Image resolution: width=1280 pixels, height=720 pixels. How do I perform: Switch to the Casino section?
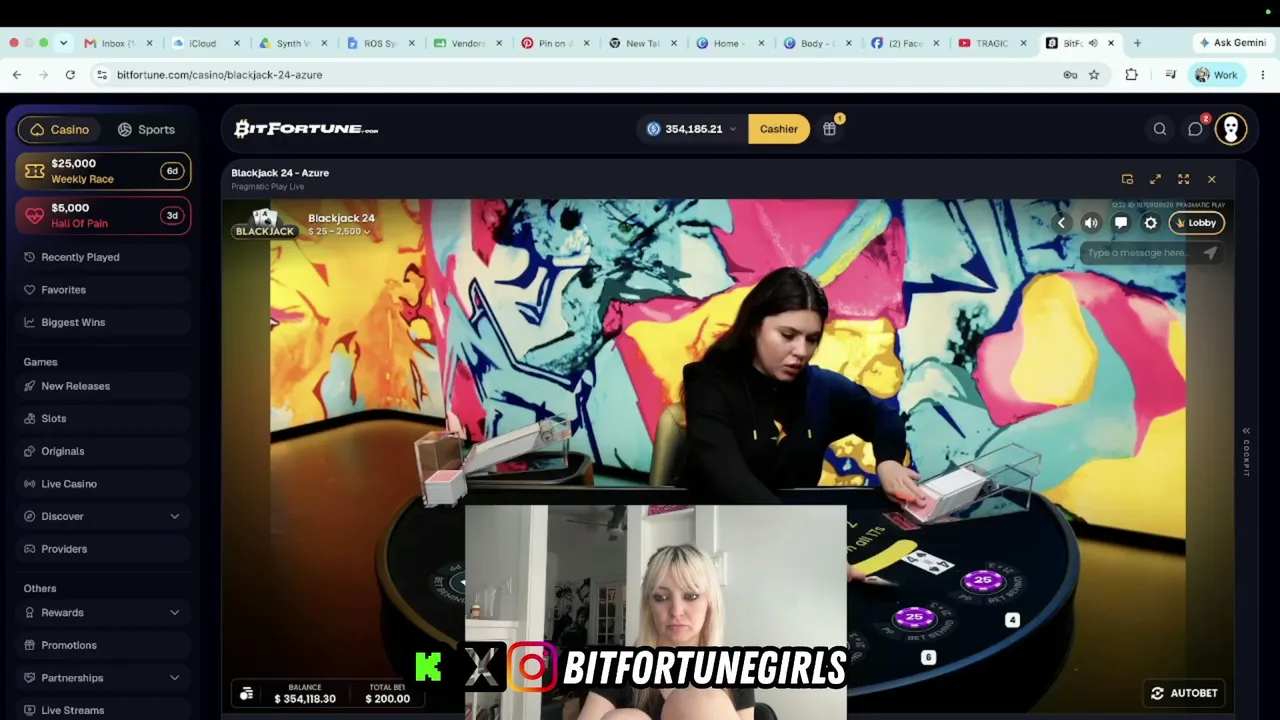60,129
